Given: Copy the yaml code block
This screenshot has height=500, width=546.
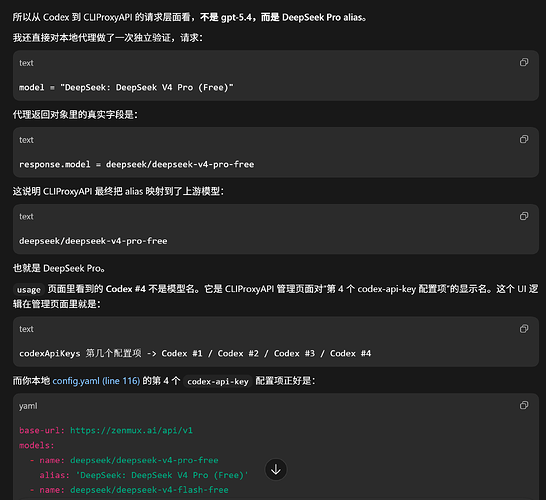Looking at the screenshot, I should point(524,405).
